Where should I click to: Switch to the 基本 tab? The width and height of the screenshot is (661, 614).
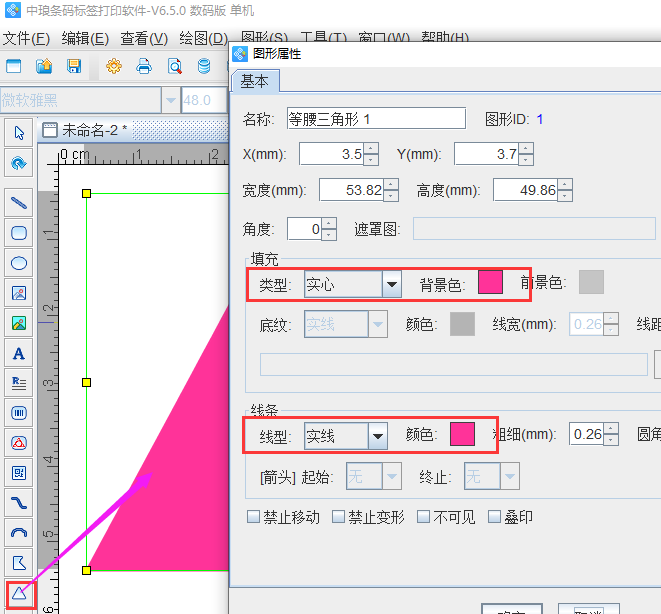pyautogui.click(x=255, y=82)
